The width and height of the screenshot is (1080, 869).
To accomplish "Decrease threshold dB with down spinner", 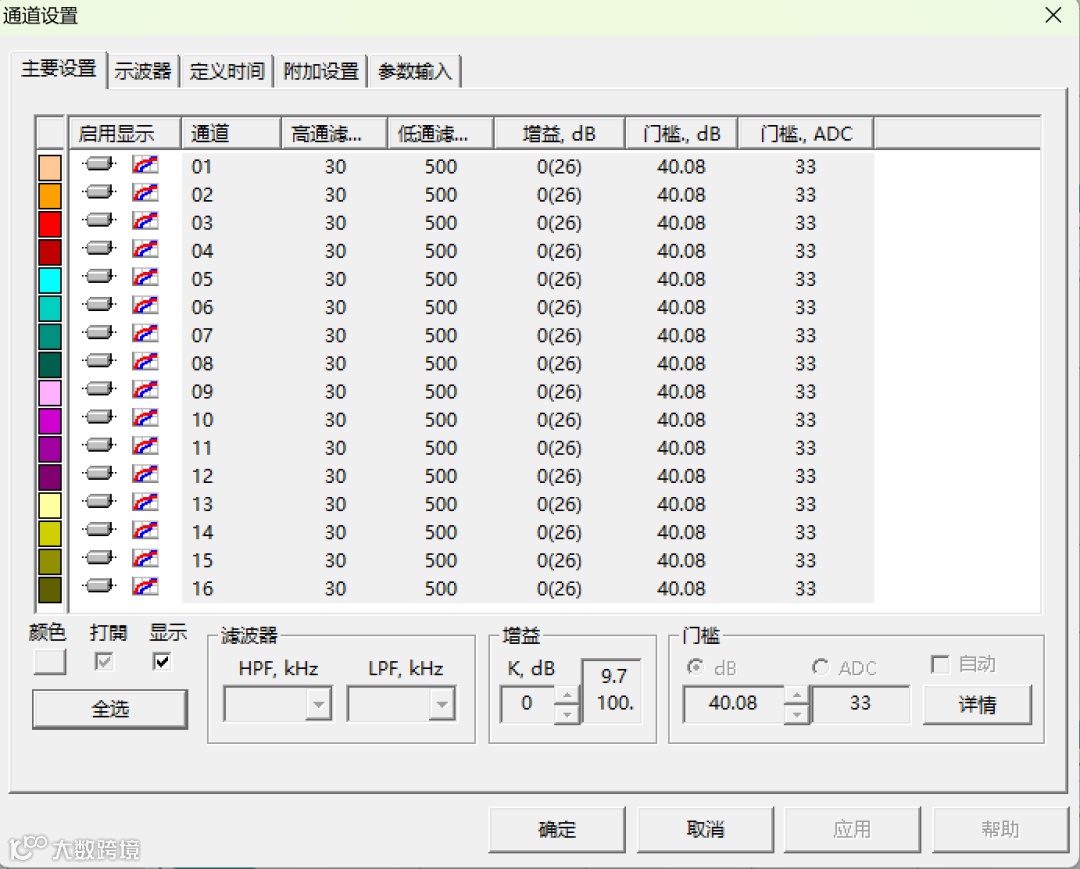I will 796,713.
